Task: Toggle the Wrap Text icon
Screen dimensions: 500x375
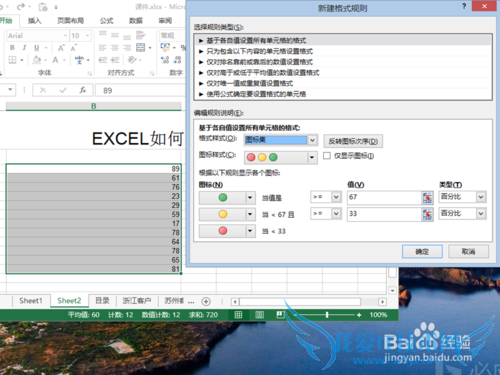Action: pos(140,35)
